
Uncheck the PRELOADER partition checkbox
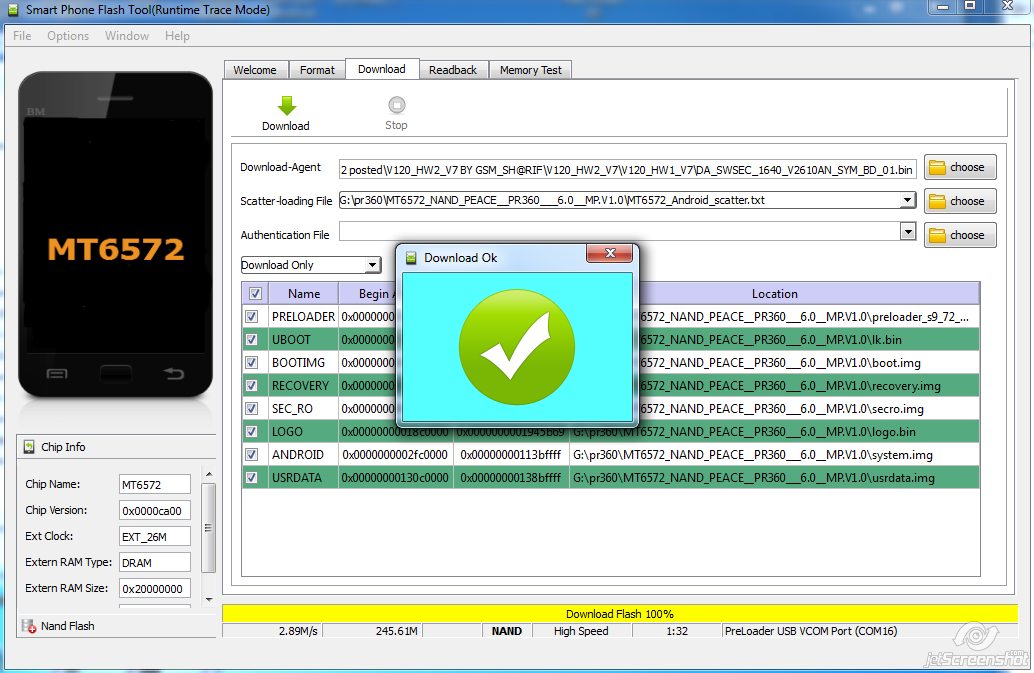click(x=251, y=316)
